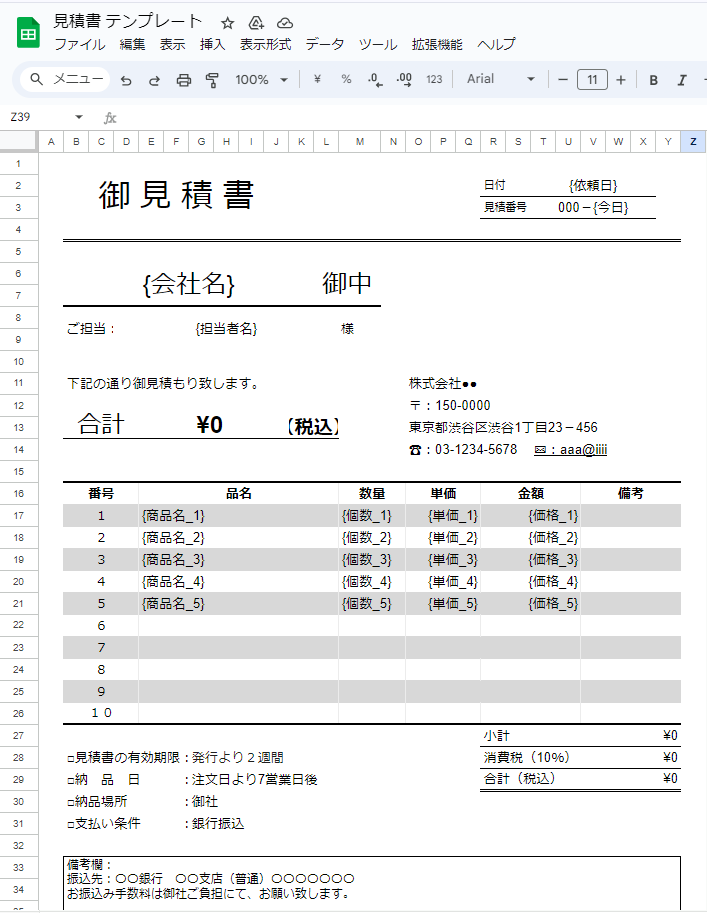The height and width of the screenshot is (913, 707).
Task: Increase decimal places
Action: pyautogui.click(x=404, y=80)
